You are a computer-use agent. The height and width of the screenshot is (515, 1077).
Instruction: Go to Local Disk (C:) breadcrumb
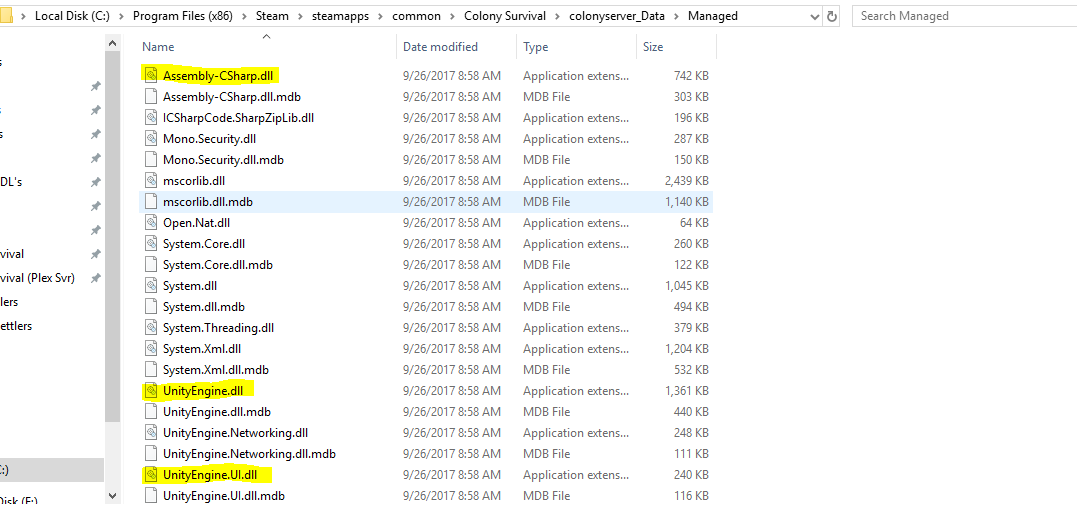(x=72, y=16)
